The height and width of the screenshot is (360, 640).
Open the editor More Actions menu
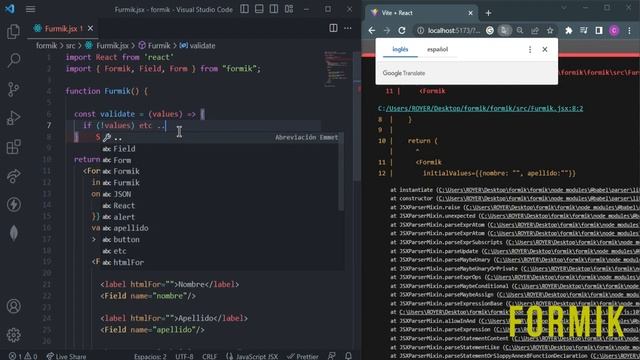click(348, 28)
